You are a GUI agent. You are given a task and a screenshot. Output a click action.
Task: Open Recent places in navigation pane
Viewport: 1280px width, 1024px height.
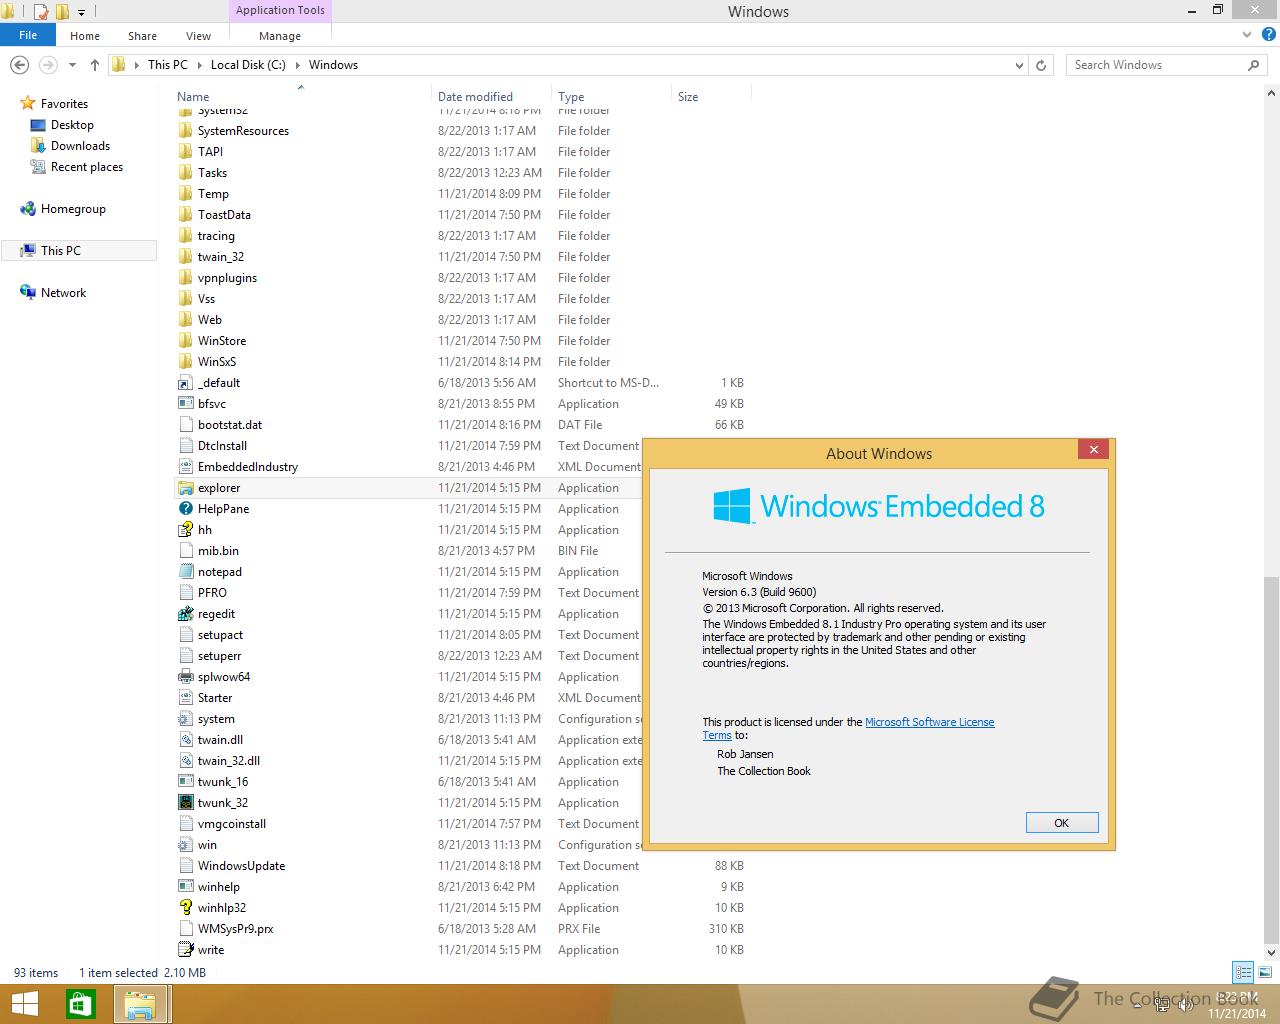tap(87, 167)
